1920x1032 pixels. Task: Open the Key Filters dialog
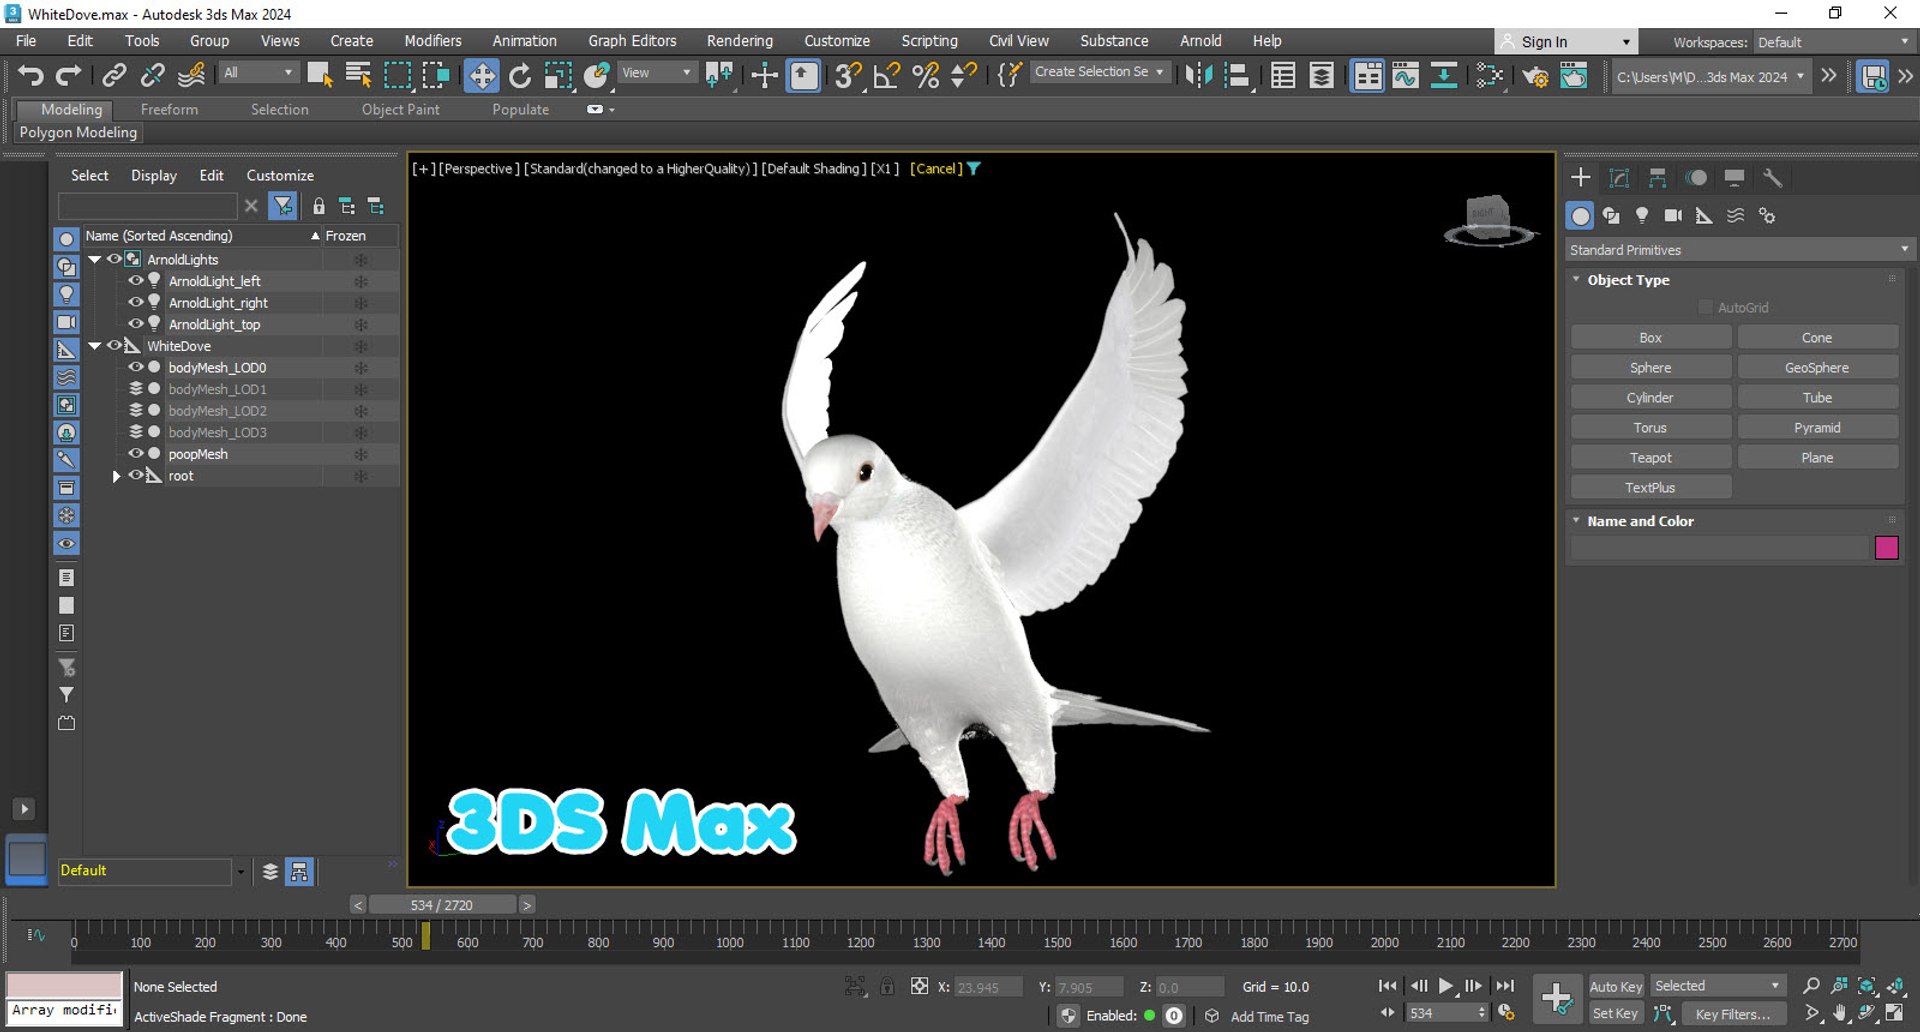[1732, 1014]
